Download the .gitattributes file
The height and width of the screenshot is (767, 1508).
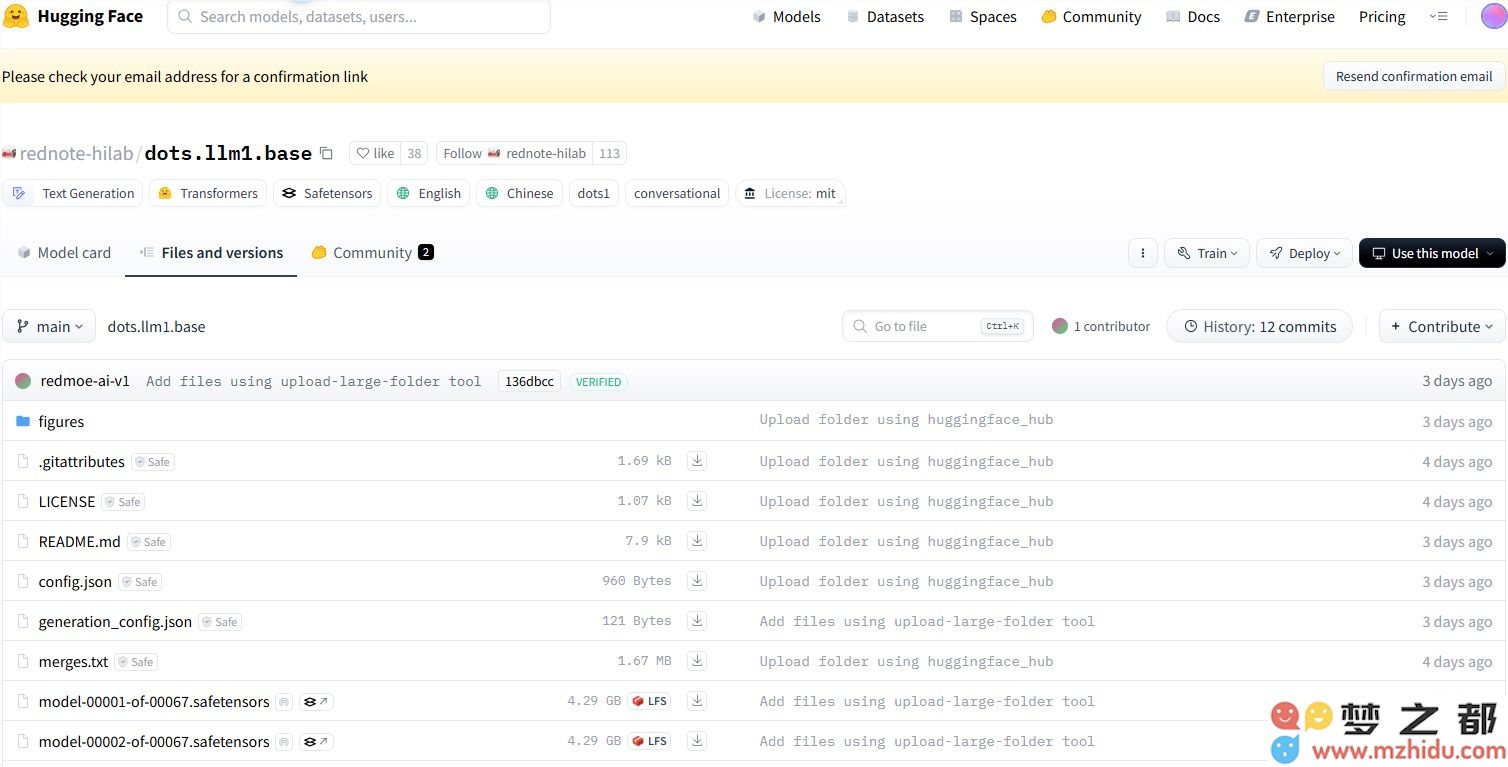697,461
